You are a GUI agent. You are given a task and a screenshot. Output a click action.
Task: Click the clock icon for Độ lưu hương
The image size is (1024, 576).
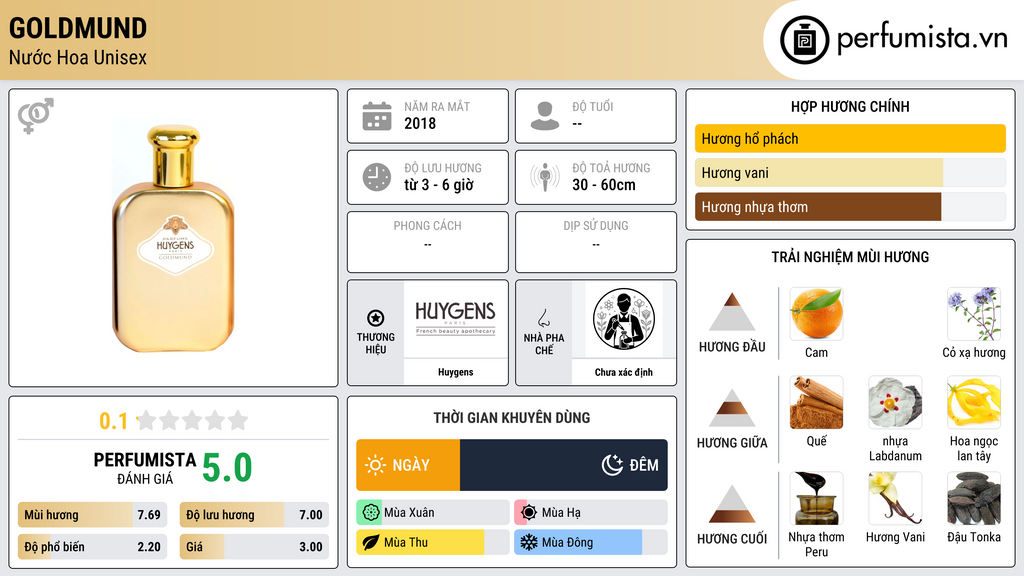(377, 177)
